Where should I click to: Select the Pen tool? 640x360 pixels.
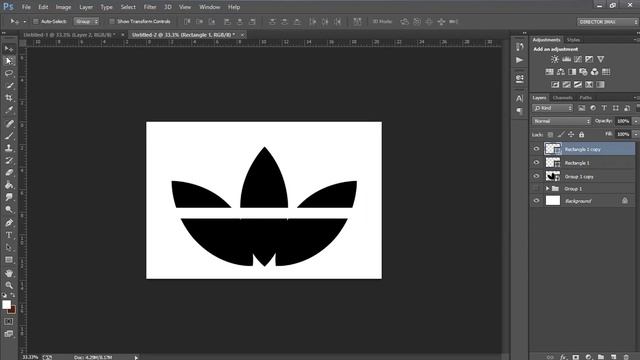pos(9,223)
